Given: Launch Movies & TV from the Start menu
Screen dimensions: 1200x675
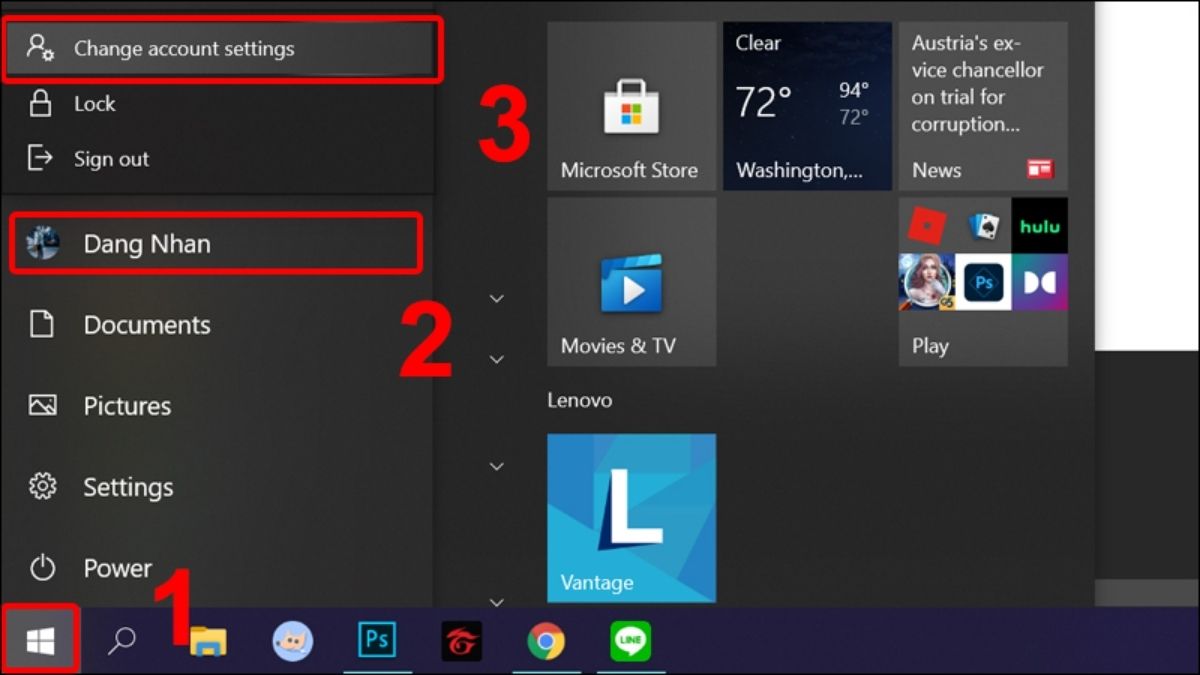Looking at the screenshot, I should [631, 281].
